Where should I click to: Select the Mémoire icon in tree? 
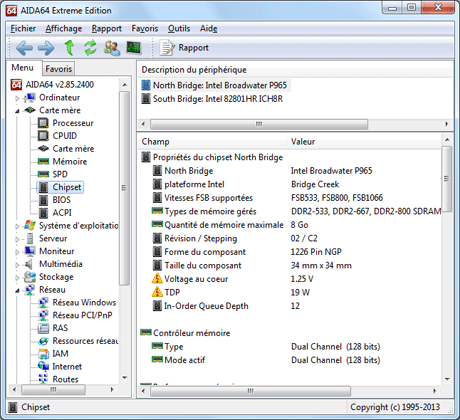coord(43,162)
